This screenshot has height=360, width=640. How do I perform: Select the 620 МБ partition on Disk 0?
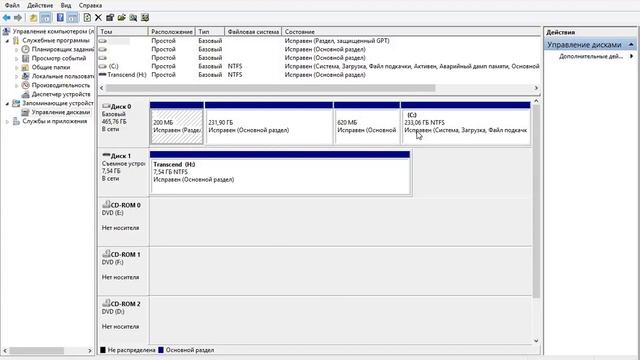click(367, 123)
